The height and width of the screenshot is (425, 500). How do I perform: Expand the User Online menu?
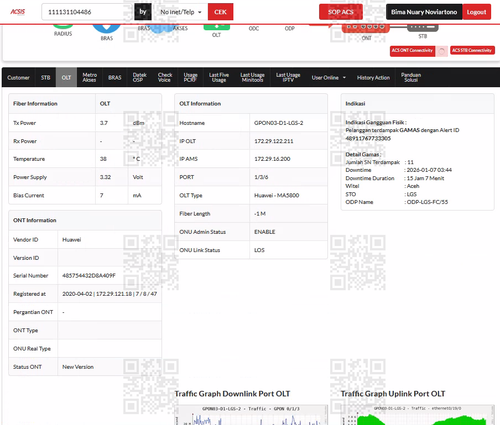click(x=329, y=78)
